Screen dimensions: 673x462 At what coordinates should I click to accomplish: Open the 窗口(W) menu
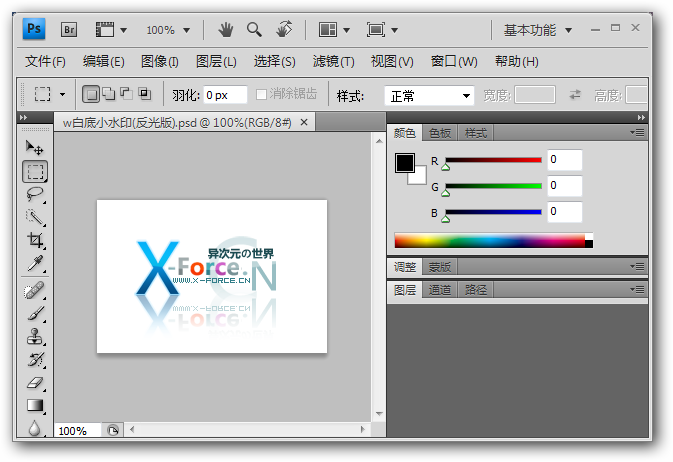454,61
